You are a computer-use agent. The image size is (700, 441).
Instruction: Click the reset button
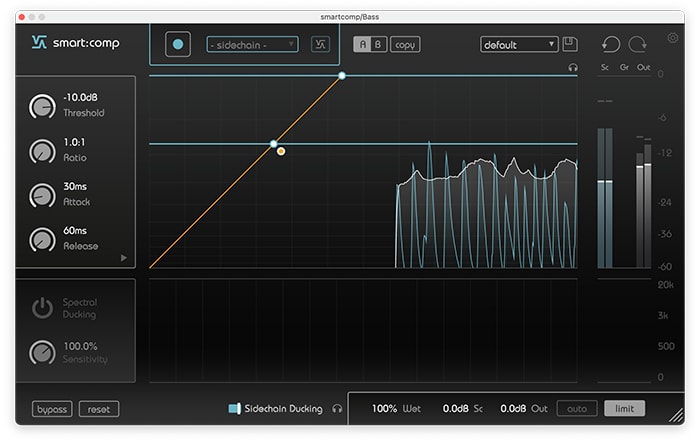(99, 409)
